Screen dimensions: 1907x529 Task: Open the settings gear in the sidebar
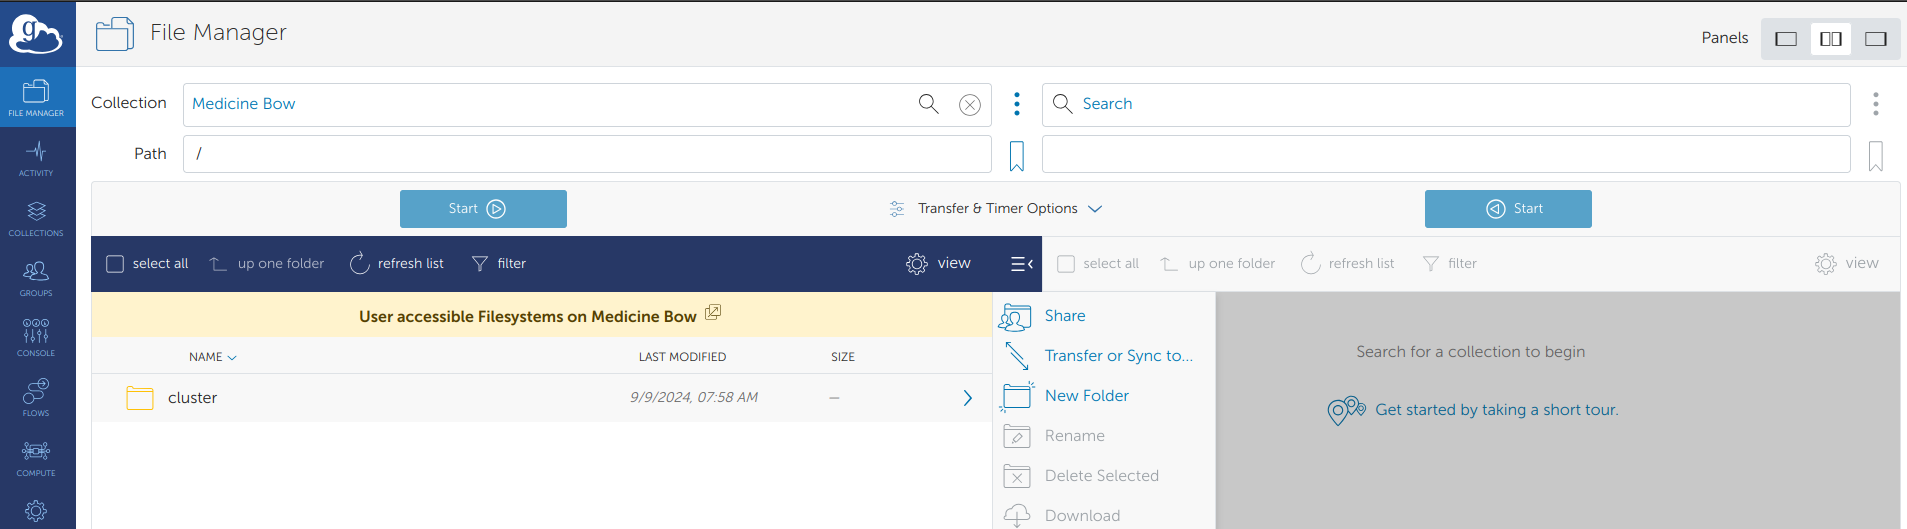(x=36, y=511)
